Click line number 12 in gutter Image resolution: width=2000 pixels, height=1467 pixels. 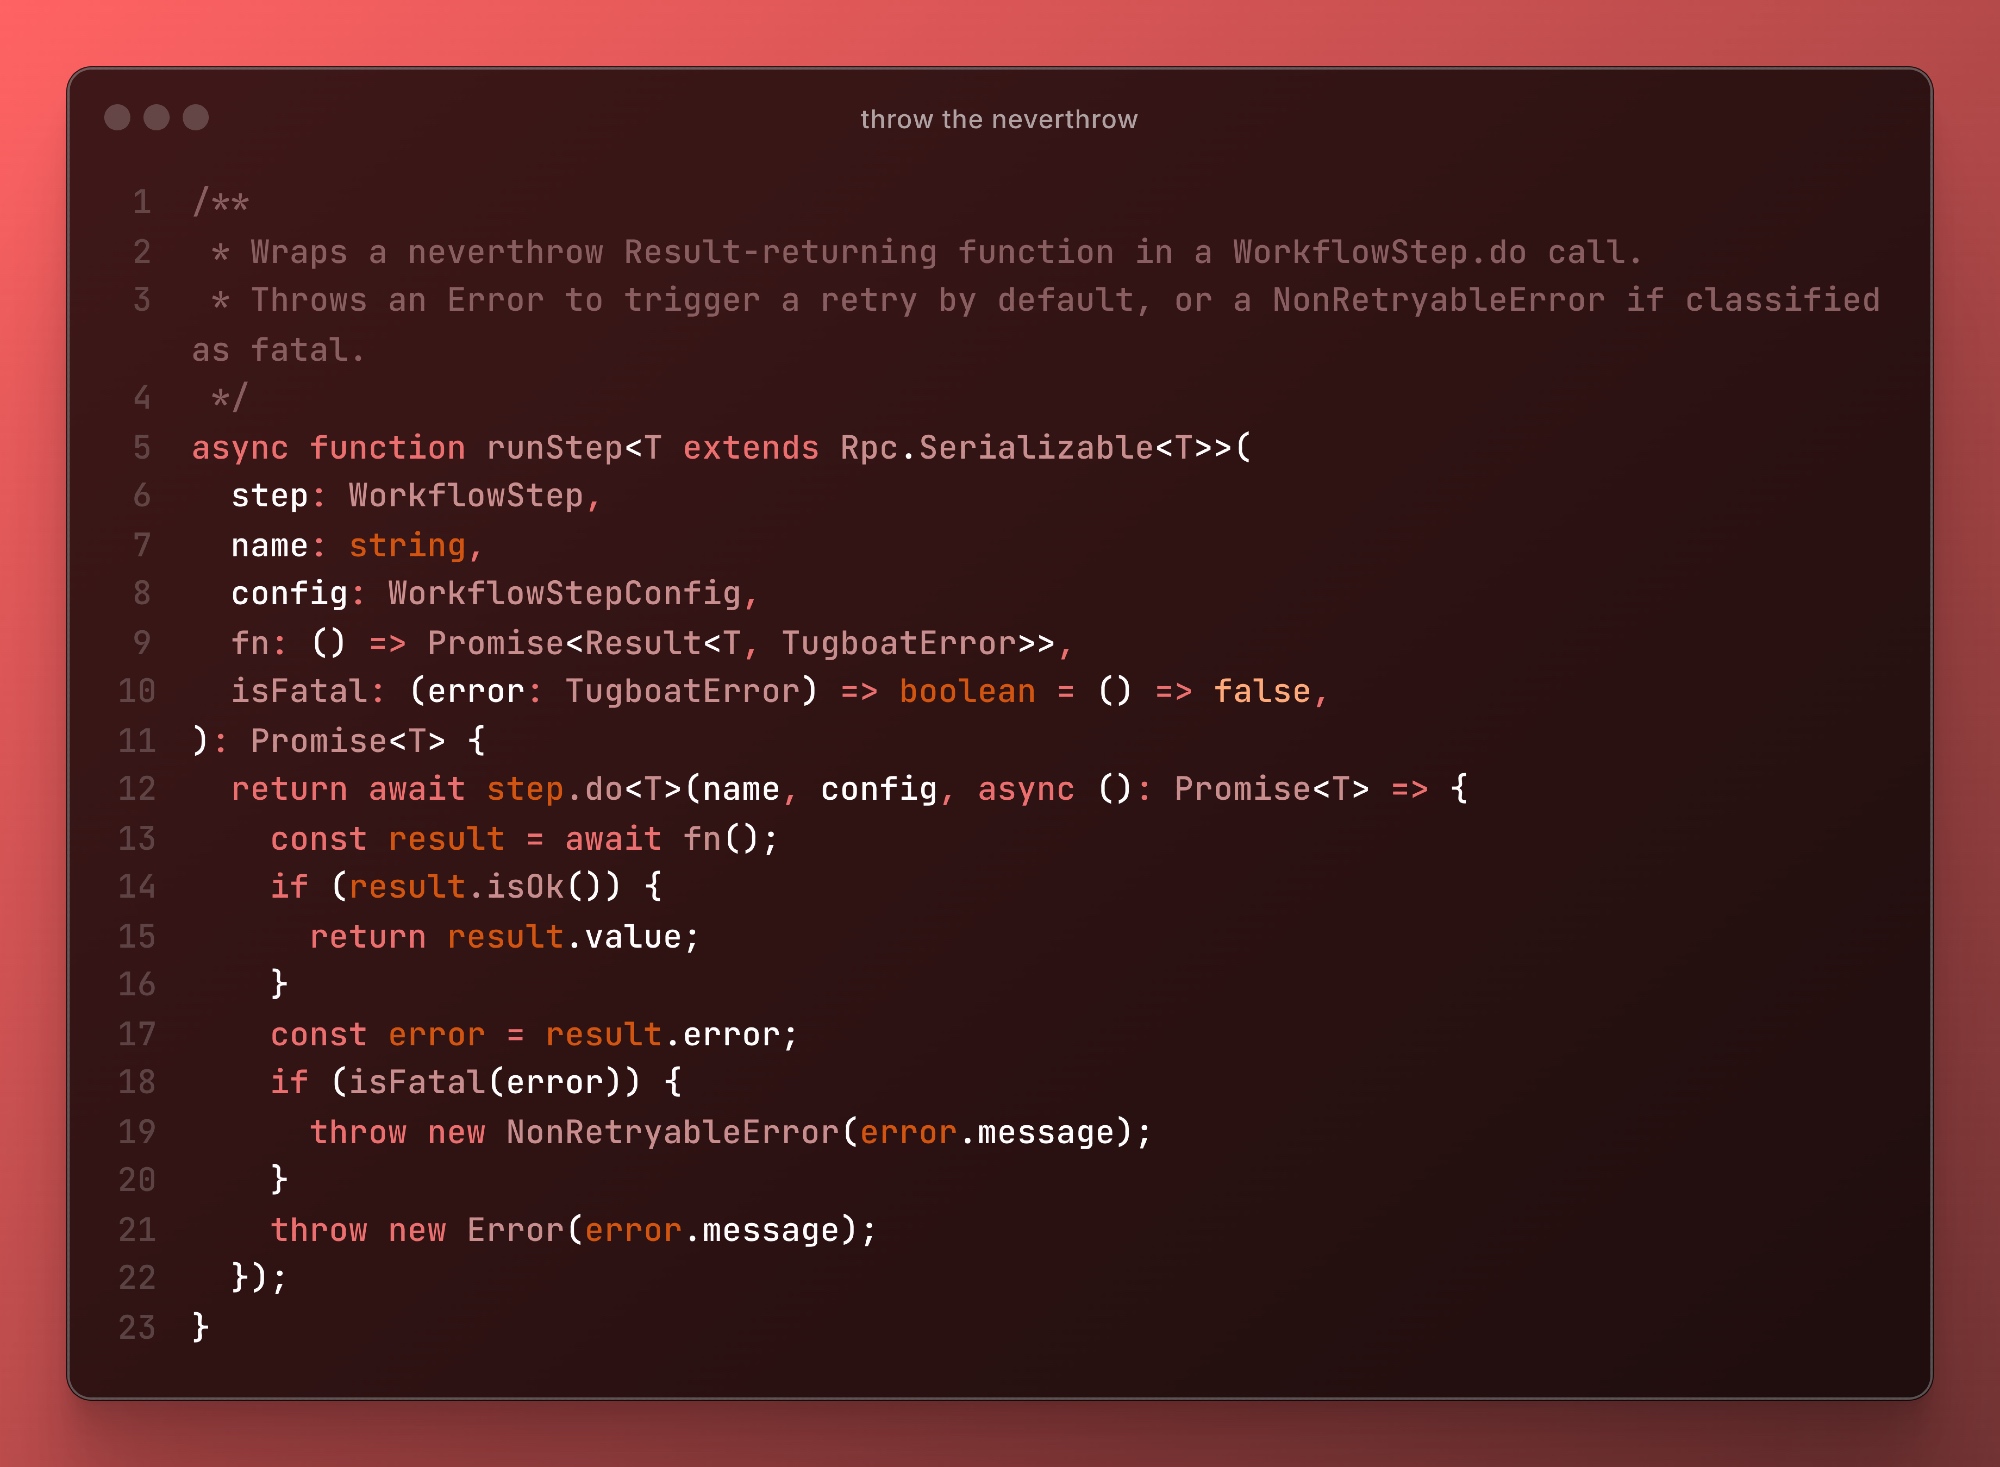pos(137,789)
